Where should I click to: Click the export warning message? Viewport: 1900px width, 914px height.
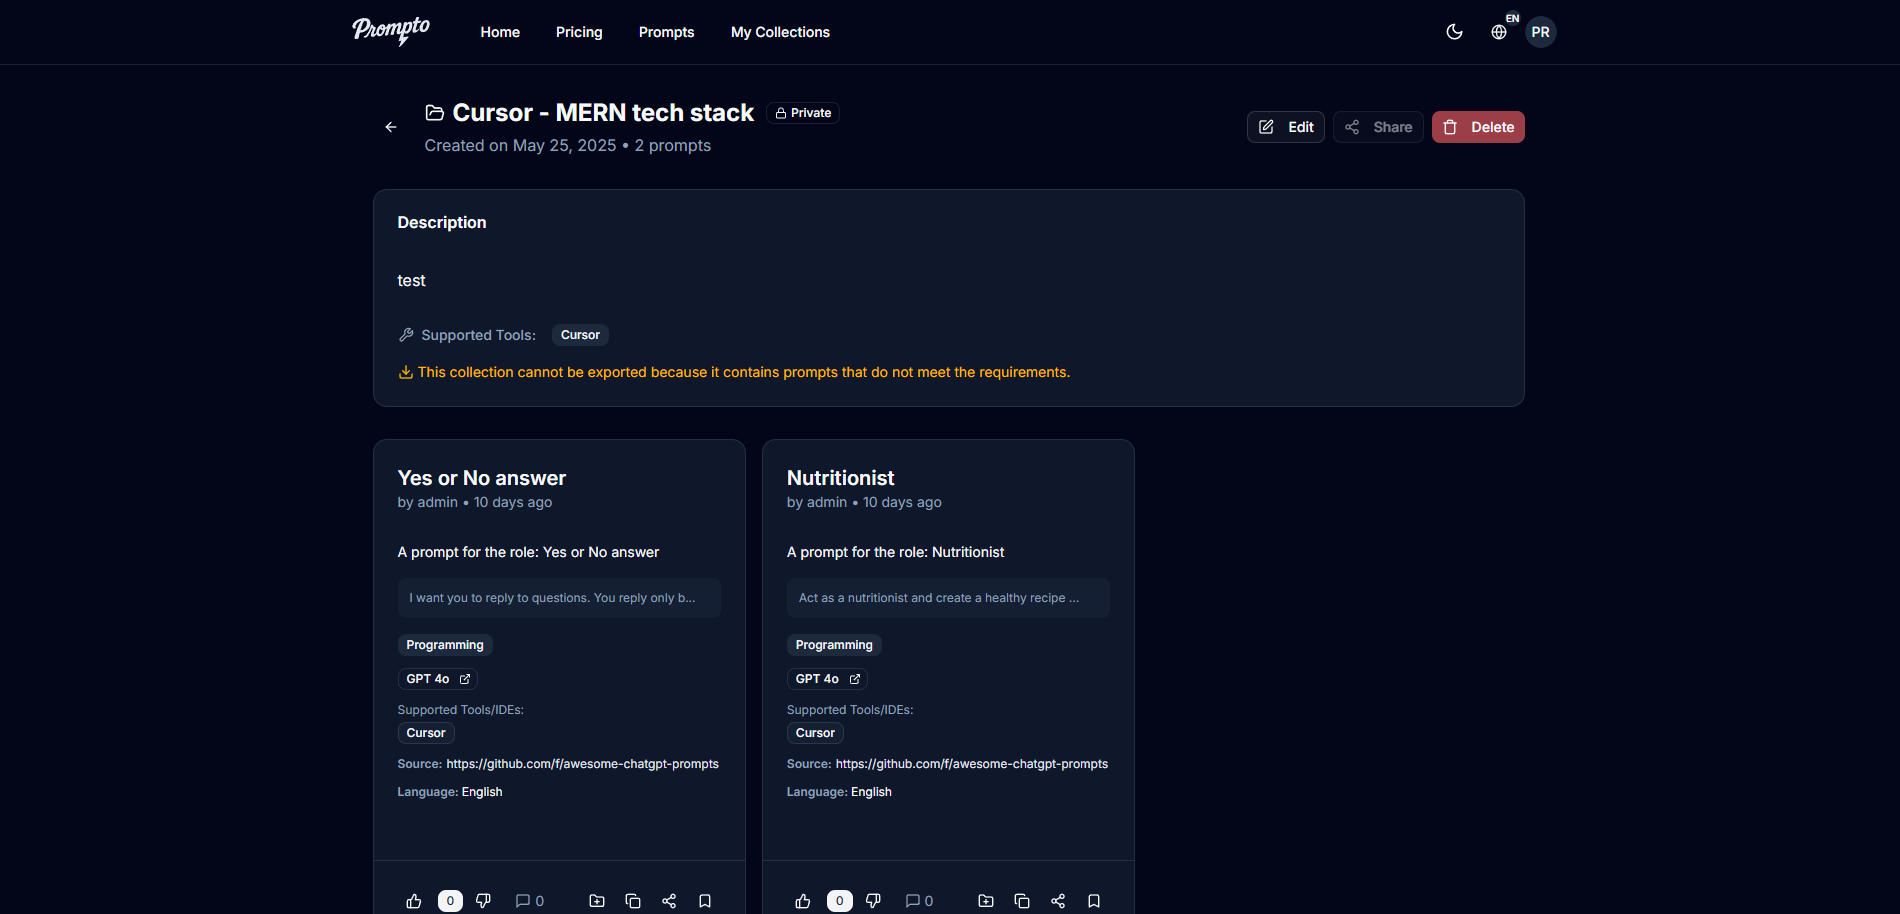click(735, 372)
